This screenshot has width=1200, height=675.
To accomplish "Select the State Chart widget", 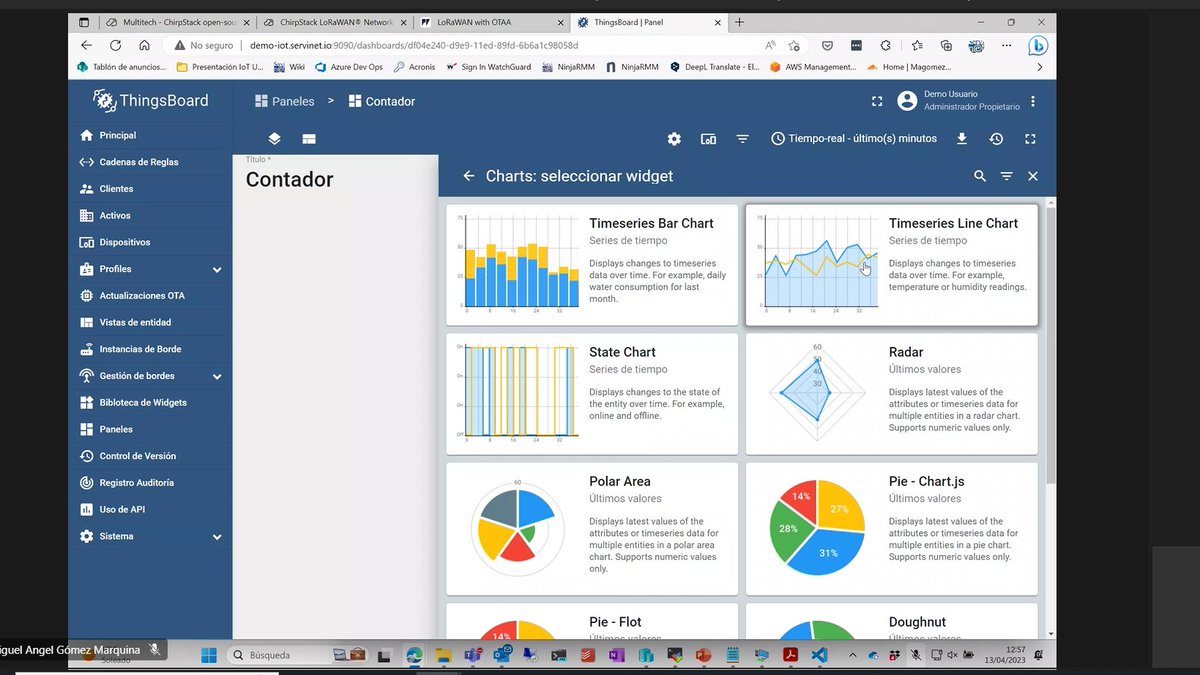I will (x=592, y=394).
